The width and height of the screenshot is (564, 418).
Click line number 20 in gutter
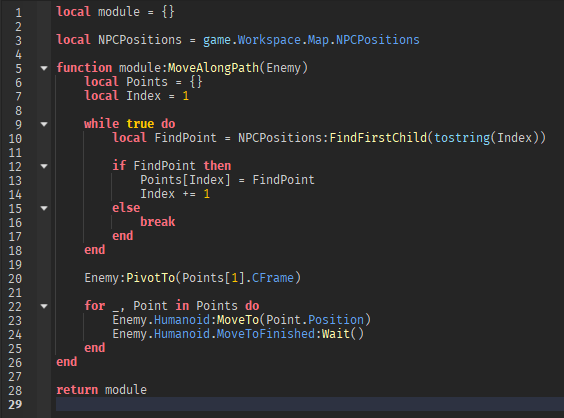(15, 278)
